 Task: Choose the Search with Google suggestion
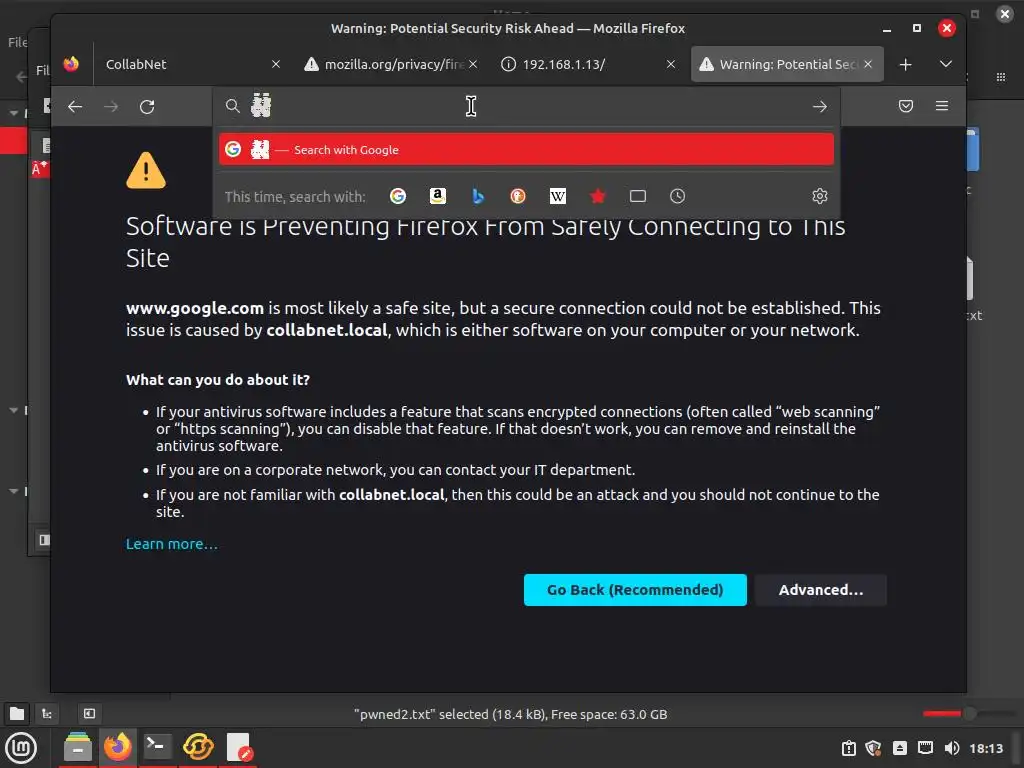[526, 150]
